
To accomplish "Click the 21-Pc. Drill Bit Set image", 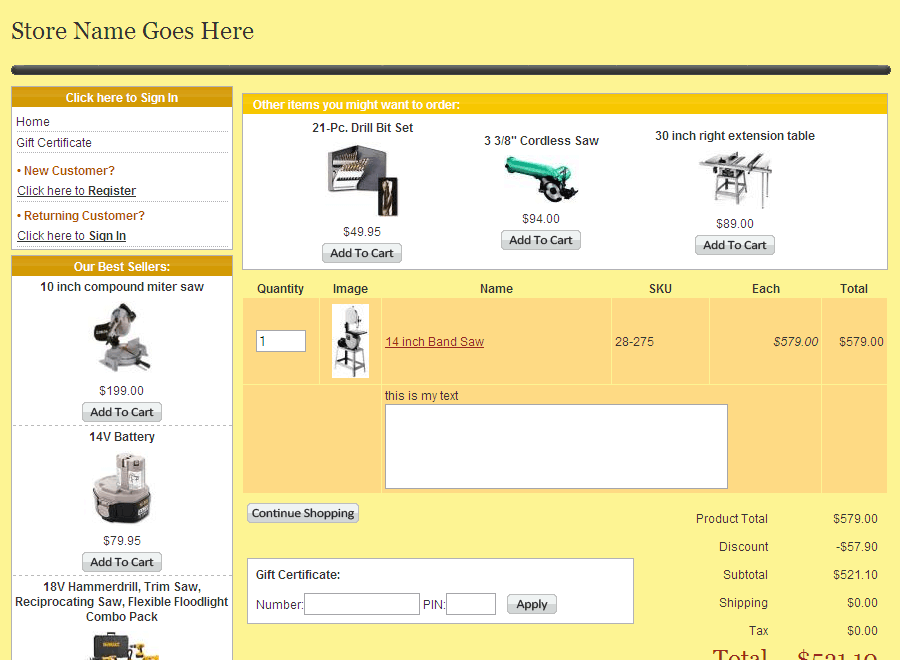I will pyautogui.click(x=362, y=180).
